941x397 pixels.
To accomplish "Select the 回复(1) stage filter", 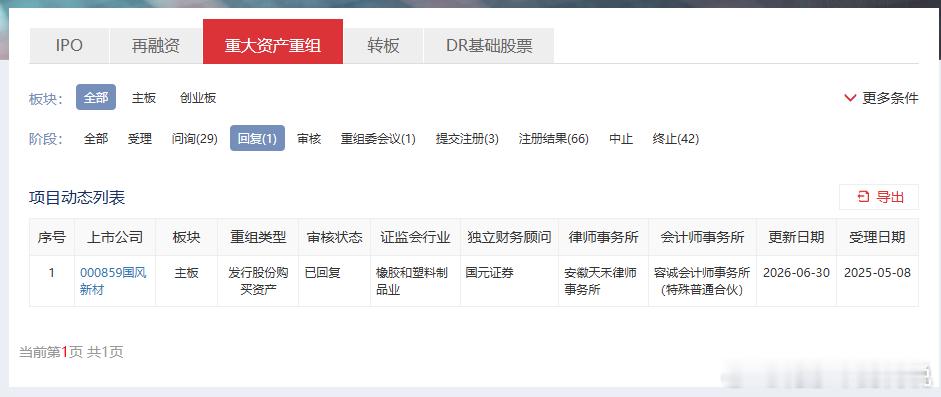I will (257, 138).
